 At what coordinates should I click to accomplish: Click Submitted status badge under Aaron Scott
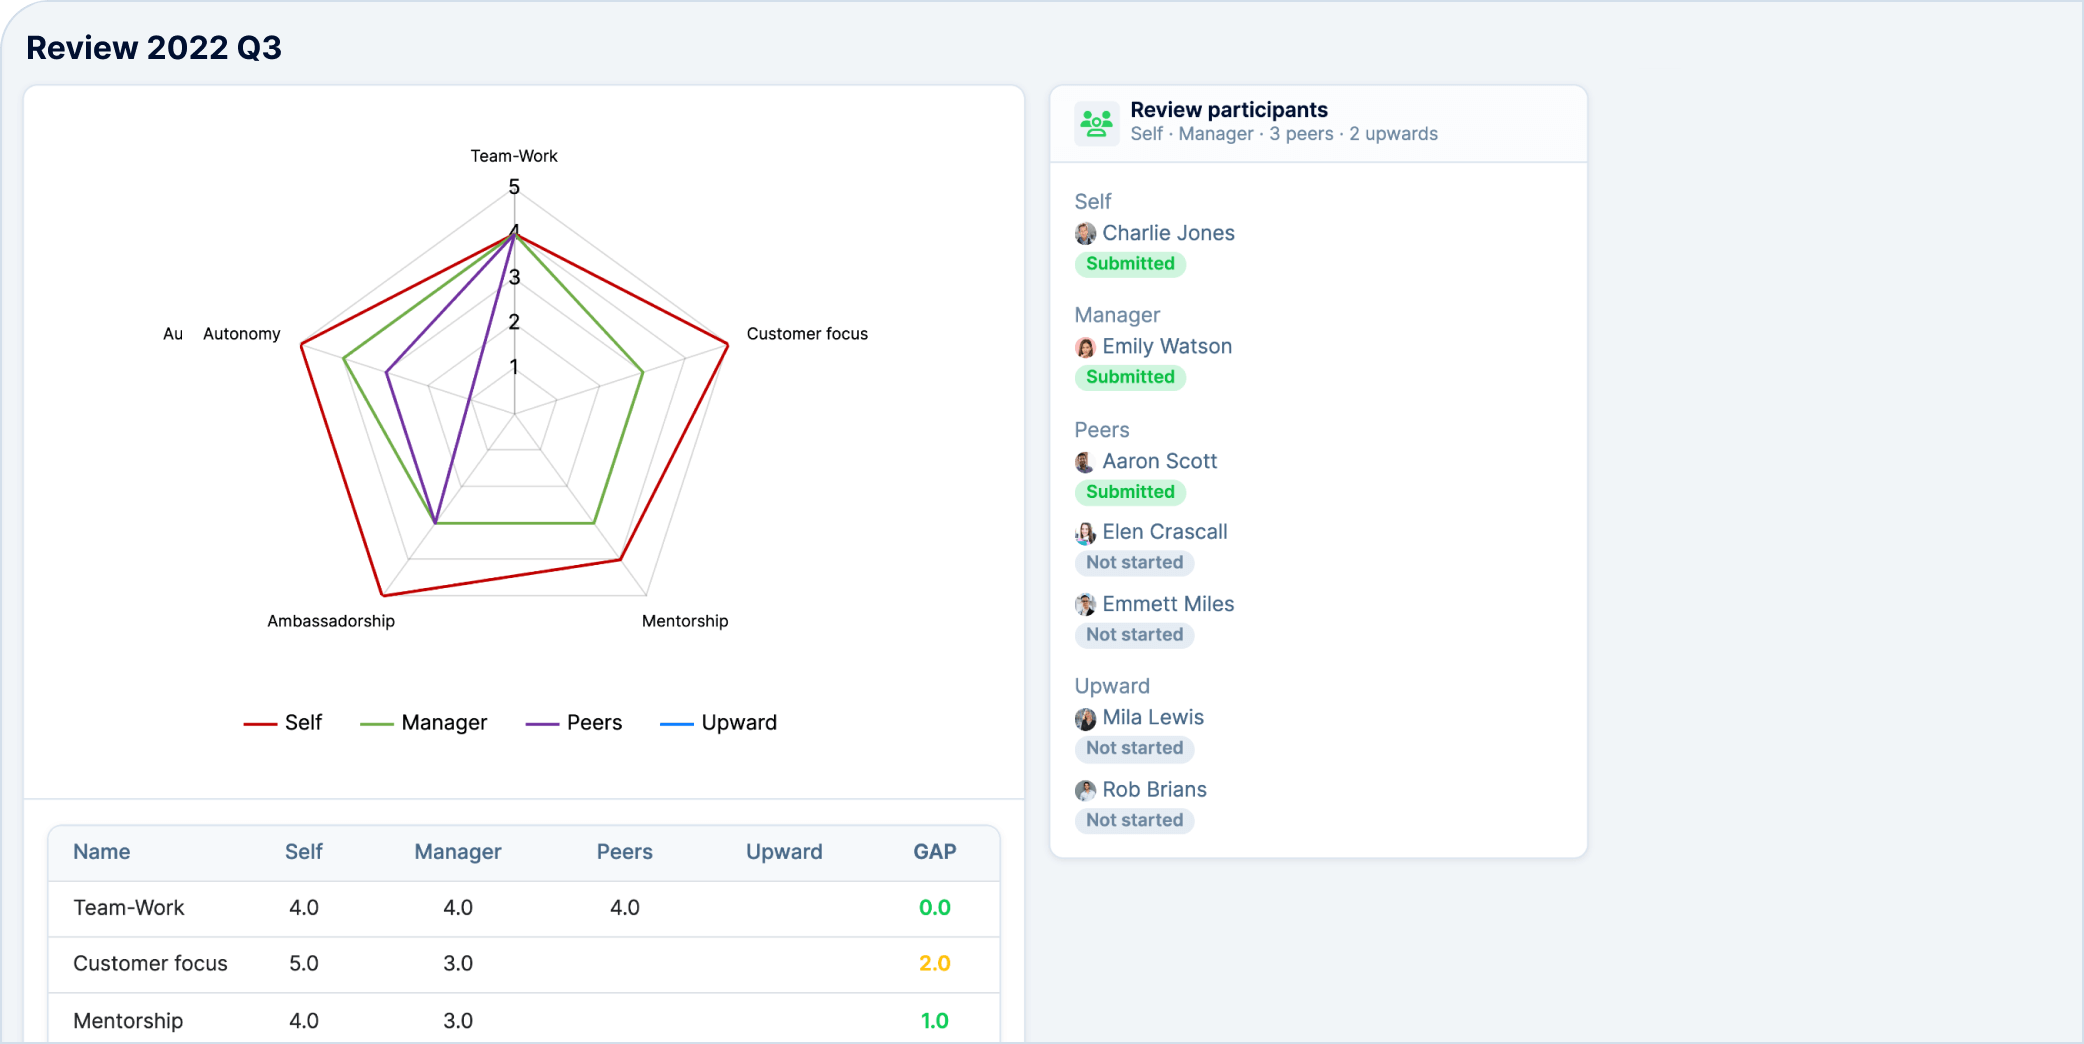[x=1131, y=492]
